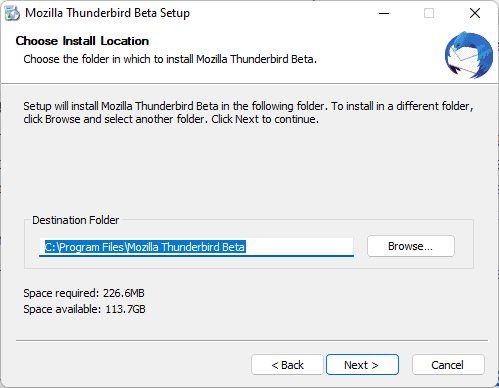The image size is (499, 388).
Task: Focus the Destination Folder path field
Action: pos(196,247)
